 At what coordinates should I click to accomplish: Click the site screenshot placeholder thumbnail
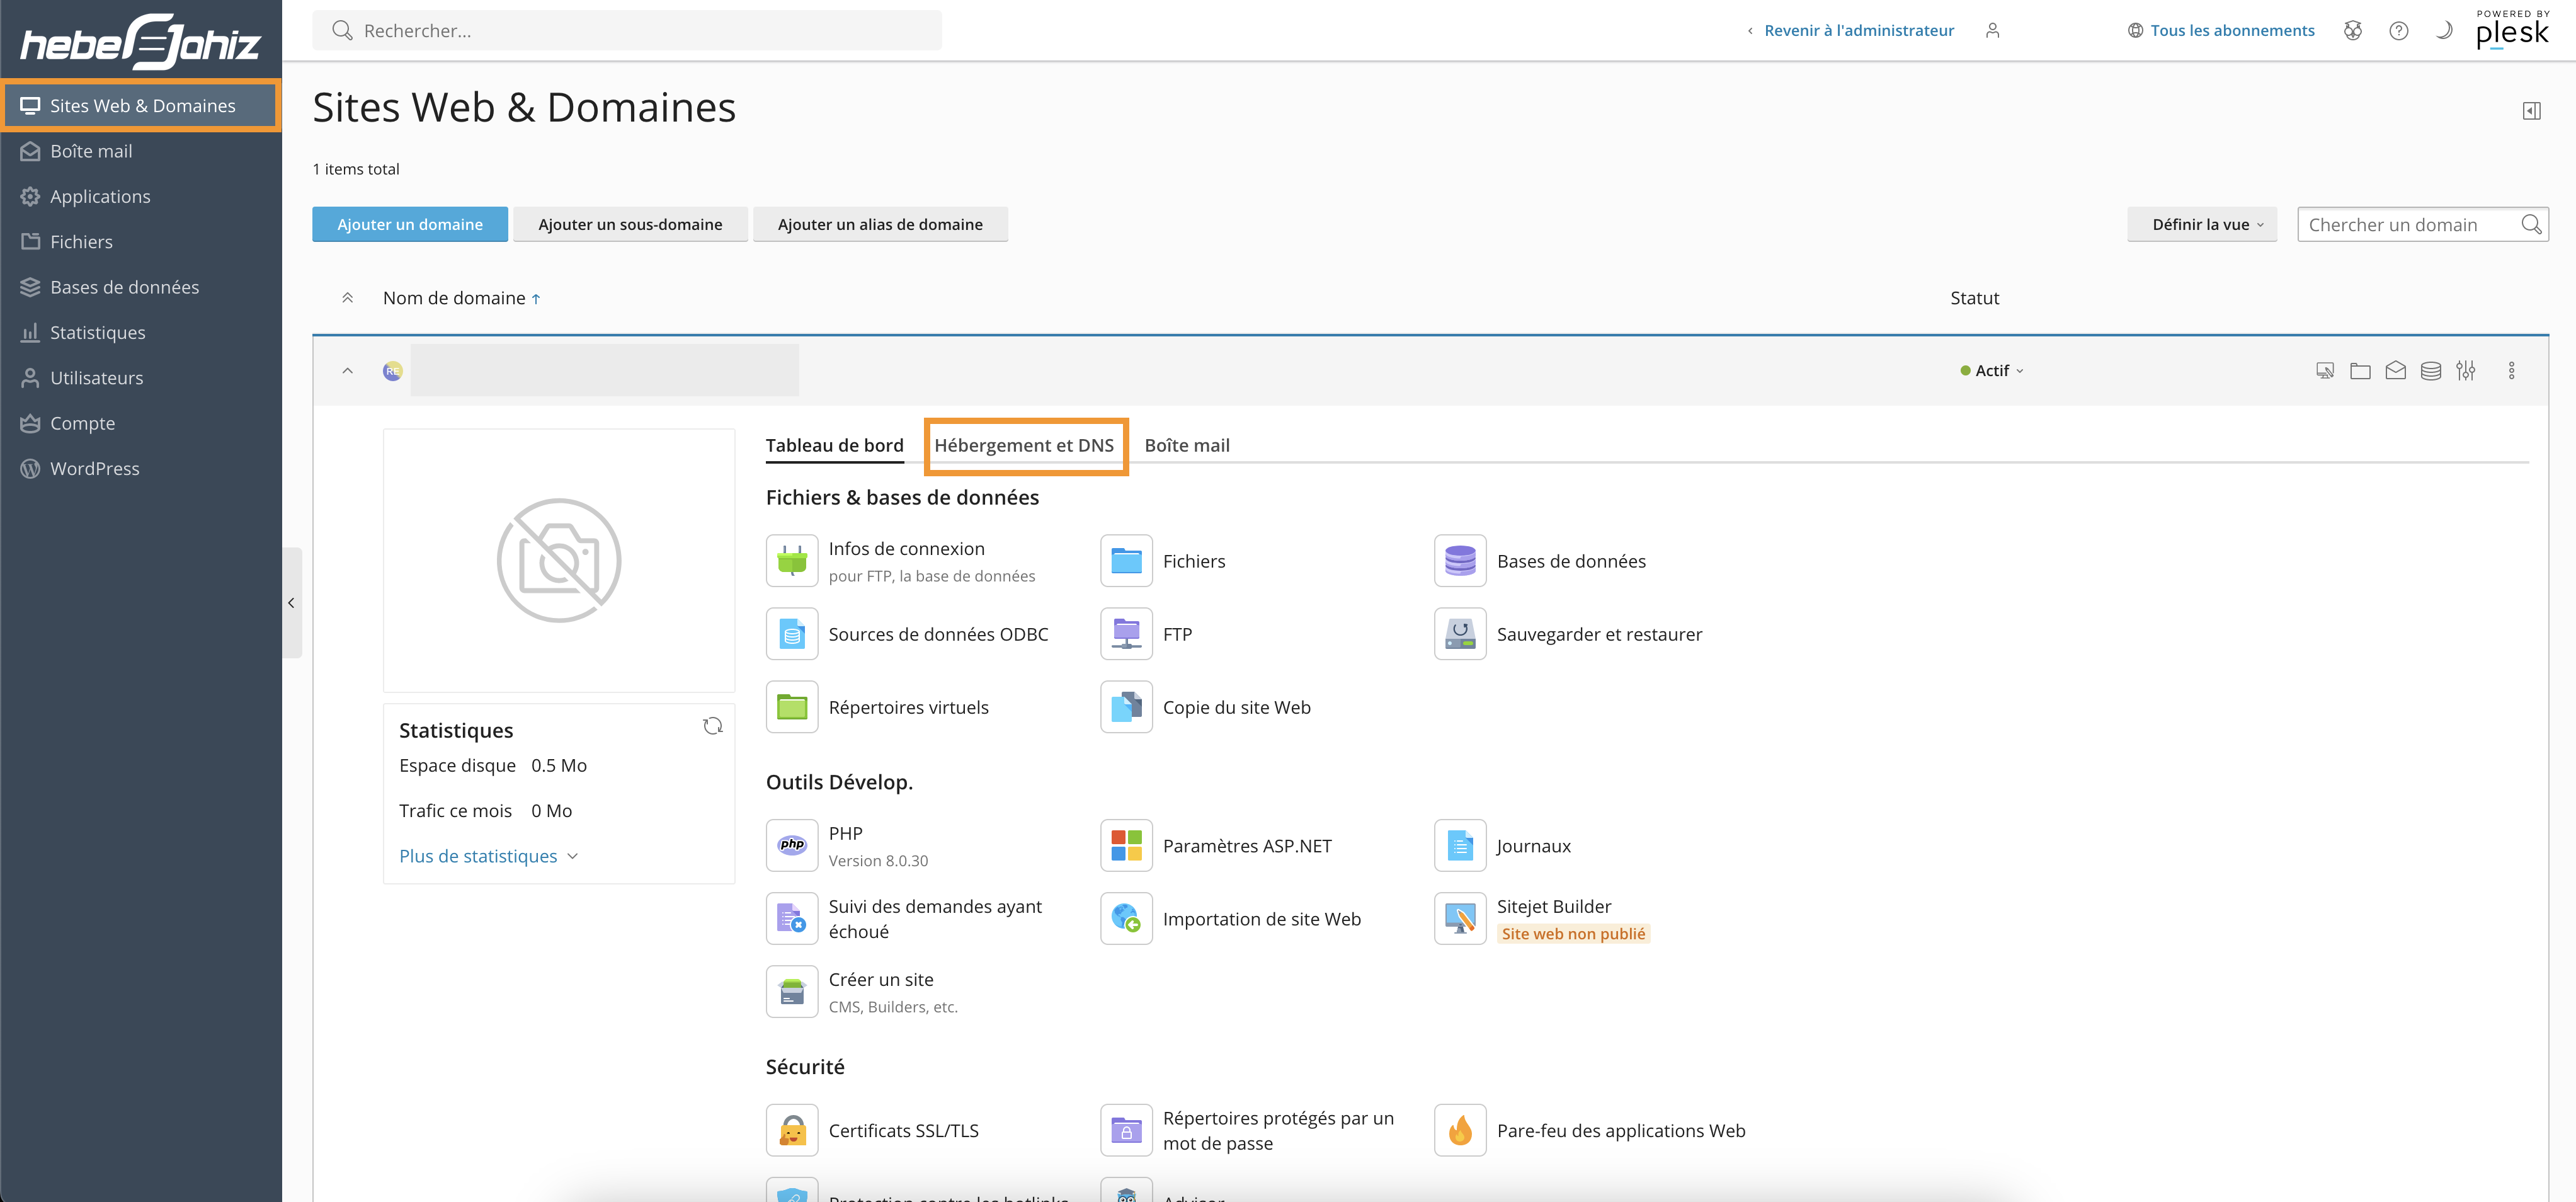click(x=559, y=561)
